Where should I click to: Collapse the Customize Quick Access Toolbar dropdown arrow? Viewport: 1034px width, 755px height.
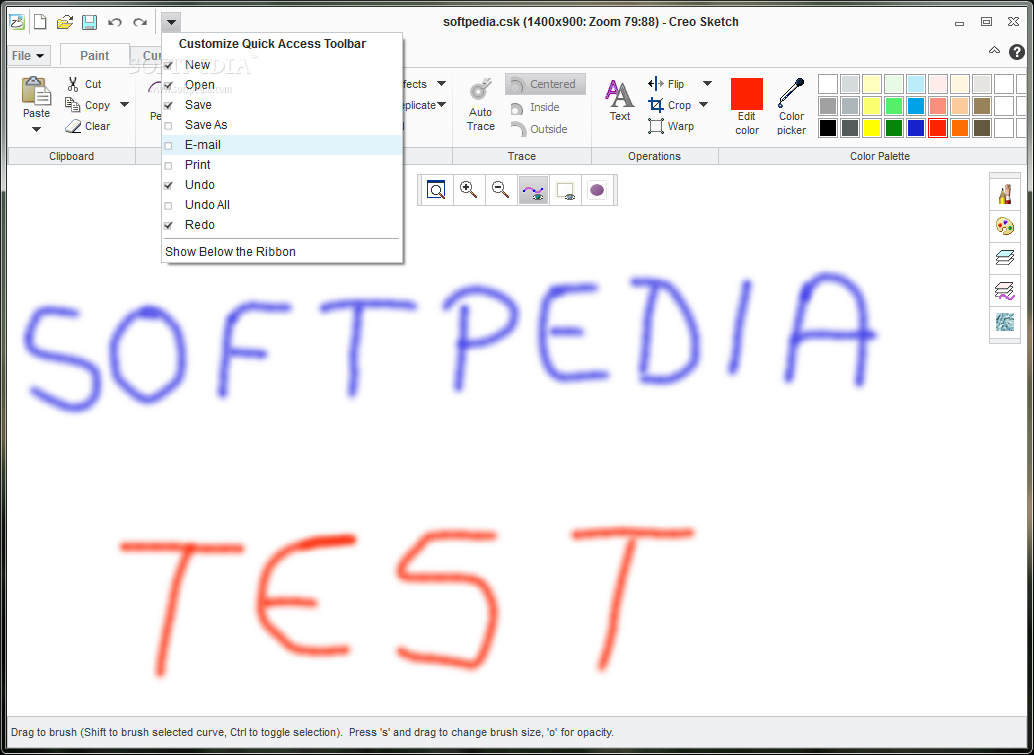click(171, 22)
